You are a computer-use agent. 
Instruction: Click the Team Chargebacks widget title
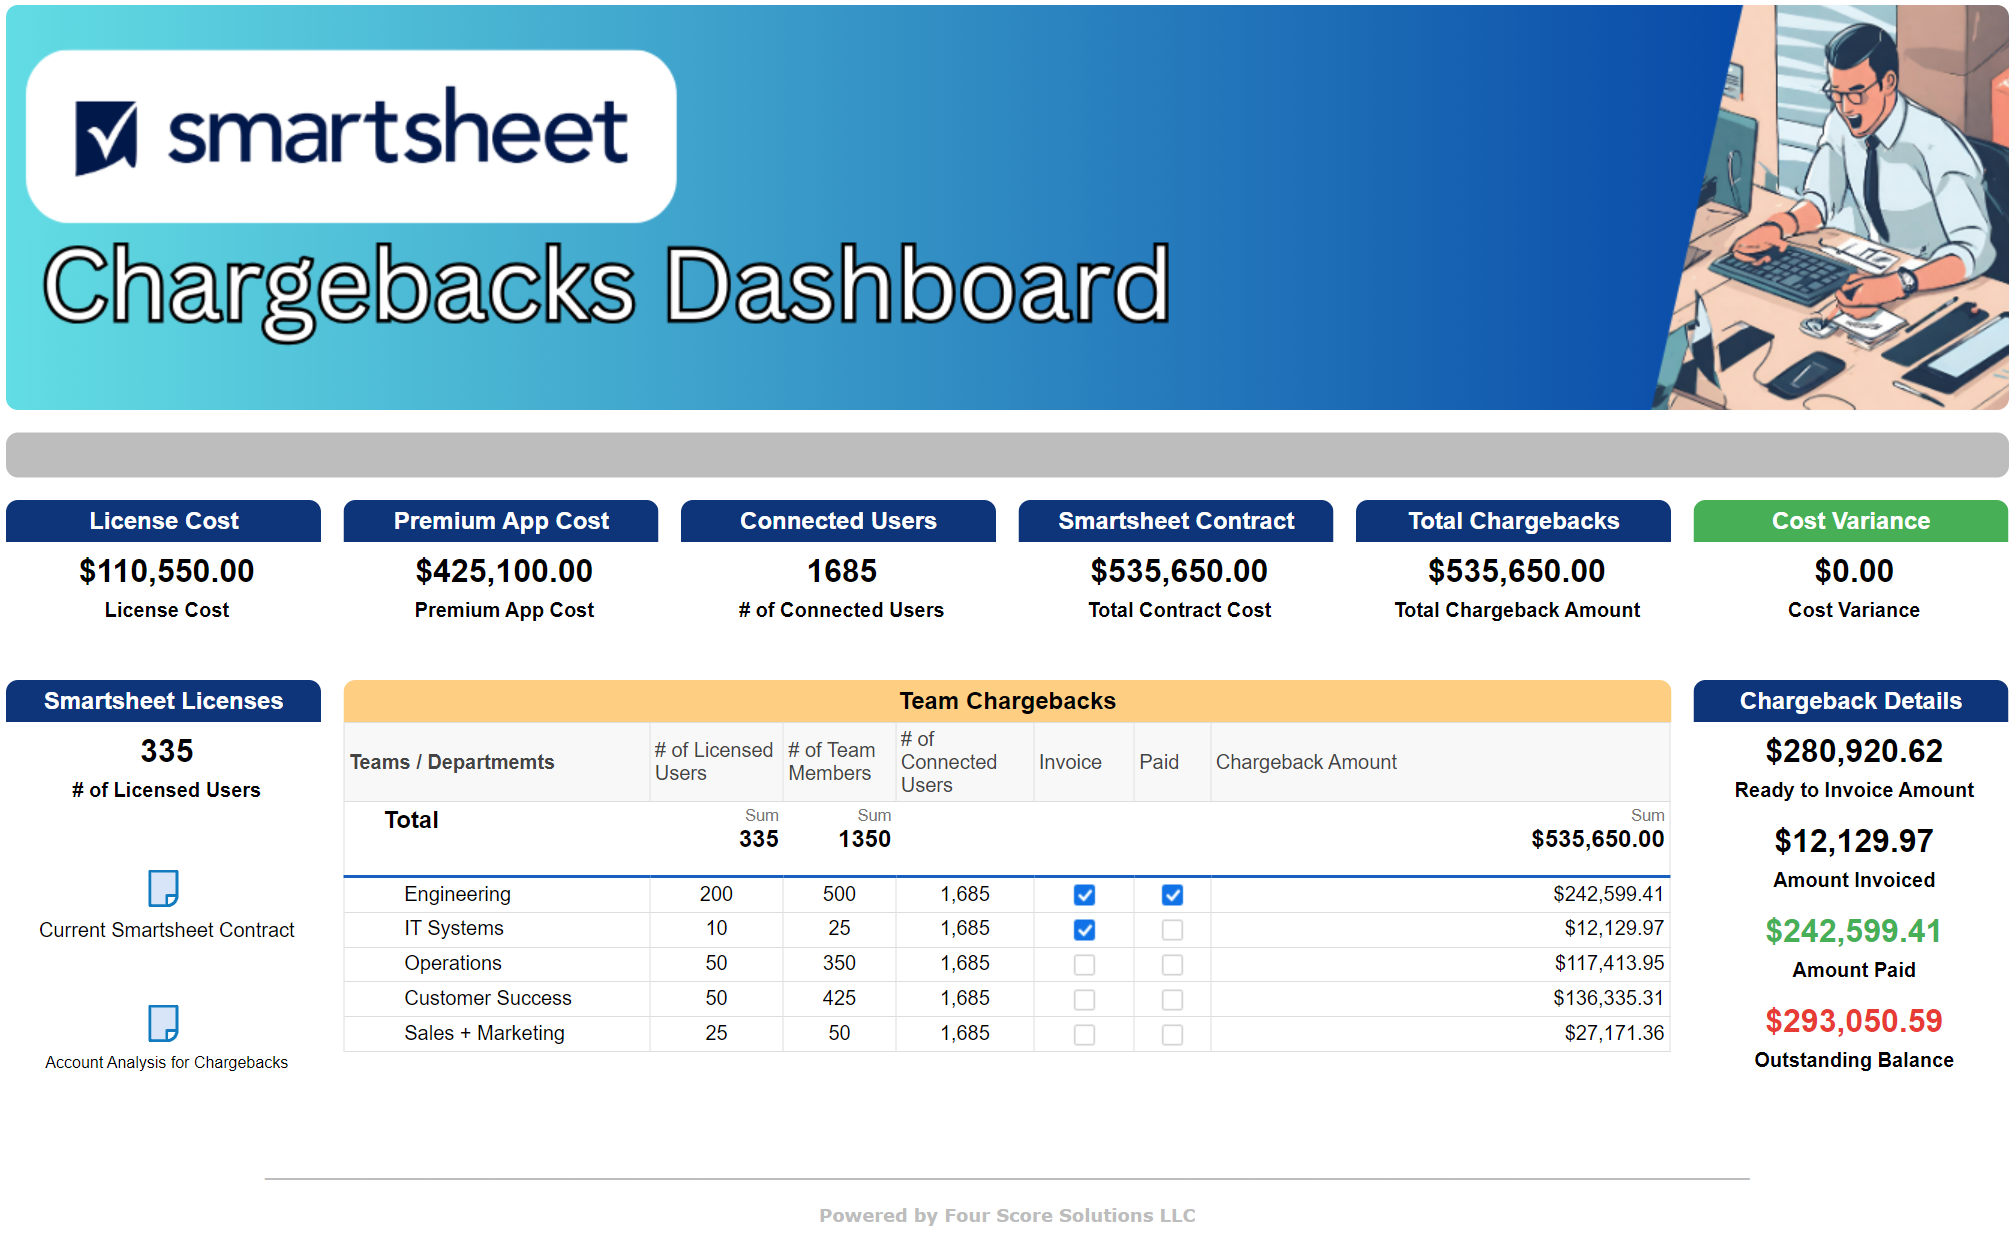coord(1007,701)
